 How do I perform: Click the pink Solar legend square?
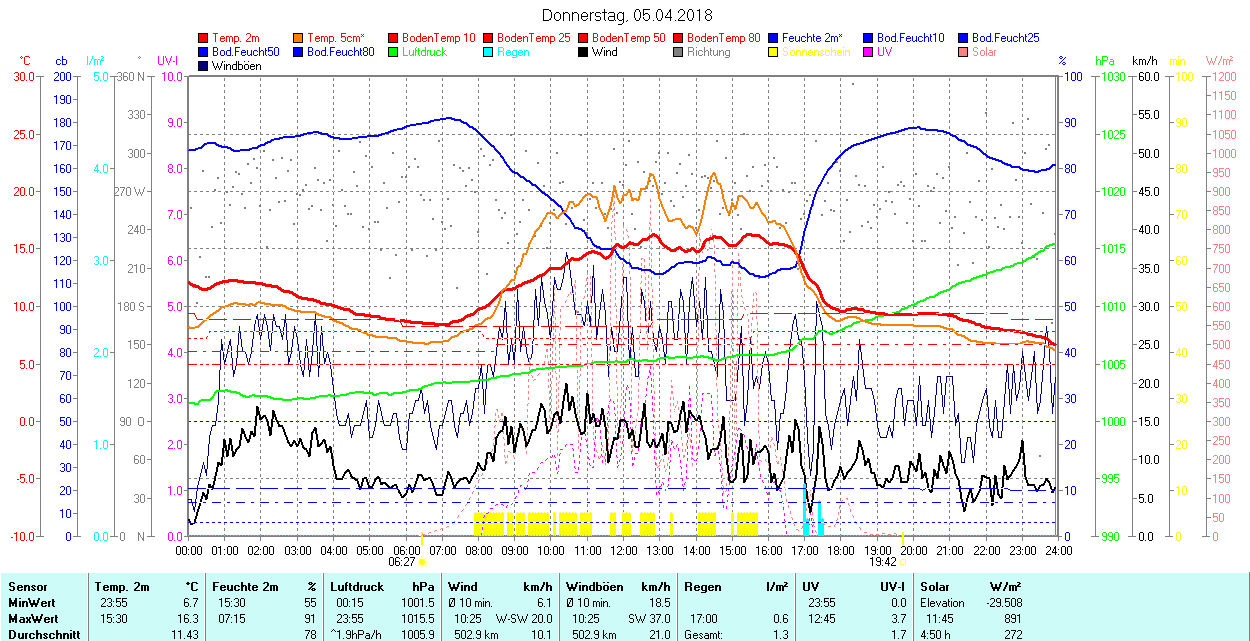click(964, 52)
